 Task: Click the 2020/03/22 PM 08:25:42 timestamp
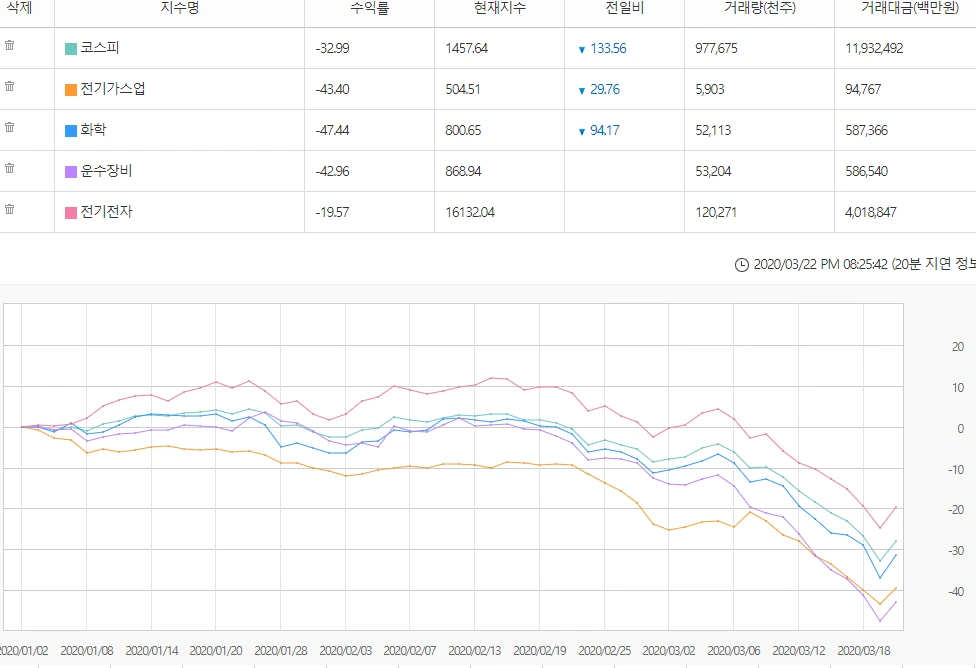tap(820, 265)
